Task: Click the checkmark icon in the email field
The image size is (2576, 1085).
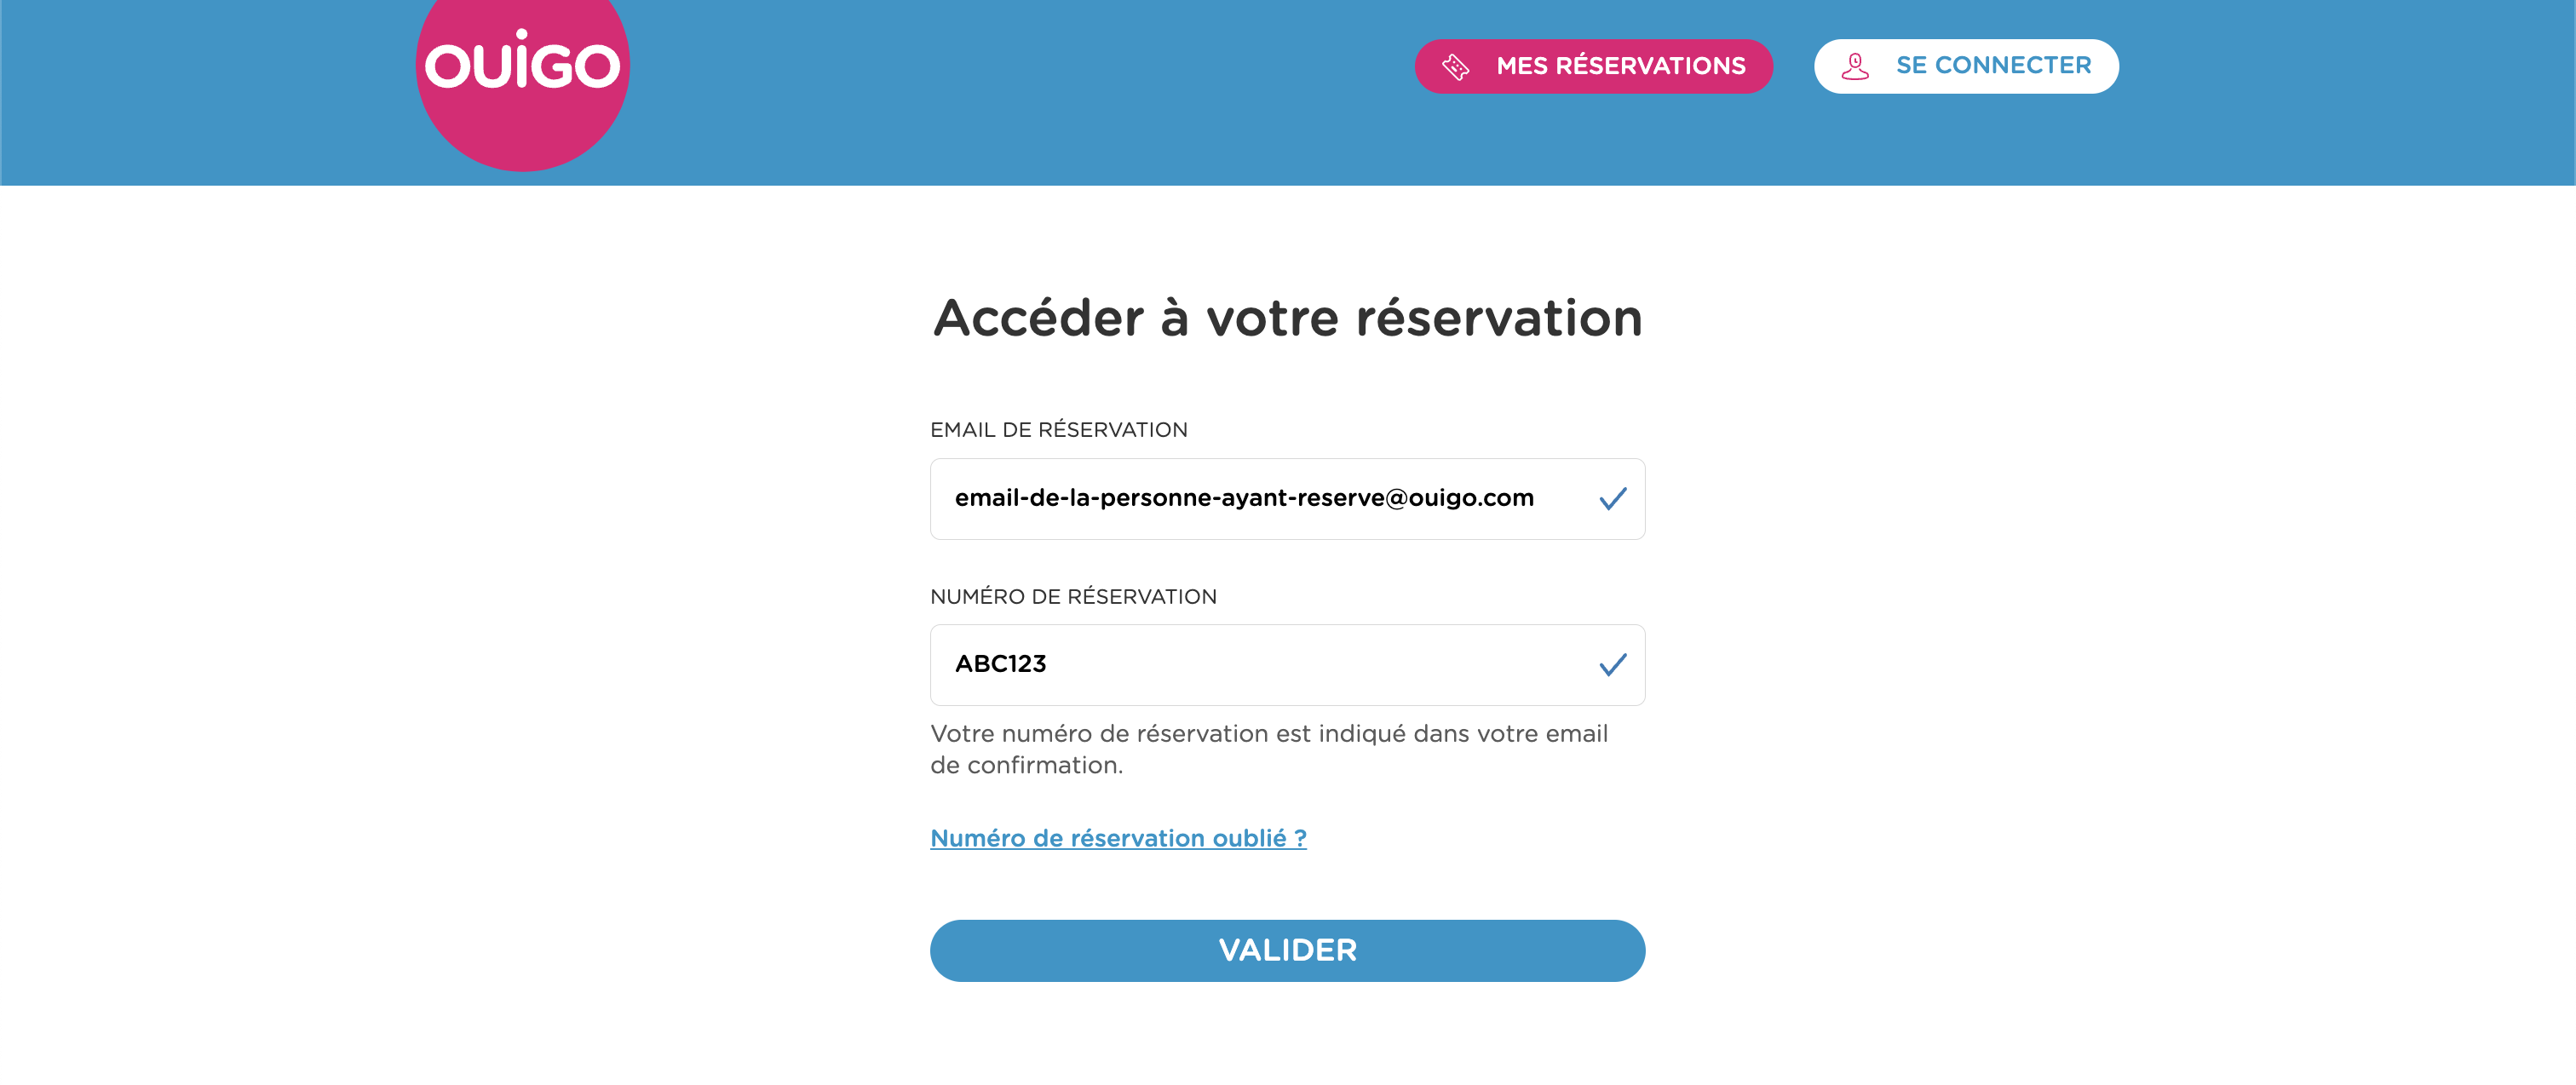Action: 1612,498
